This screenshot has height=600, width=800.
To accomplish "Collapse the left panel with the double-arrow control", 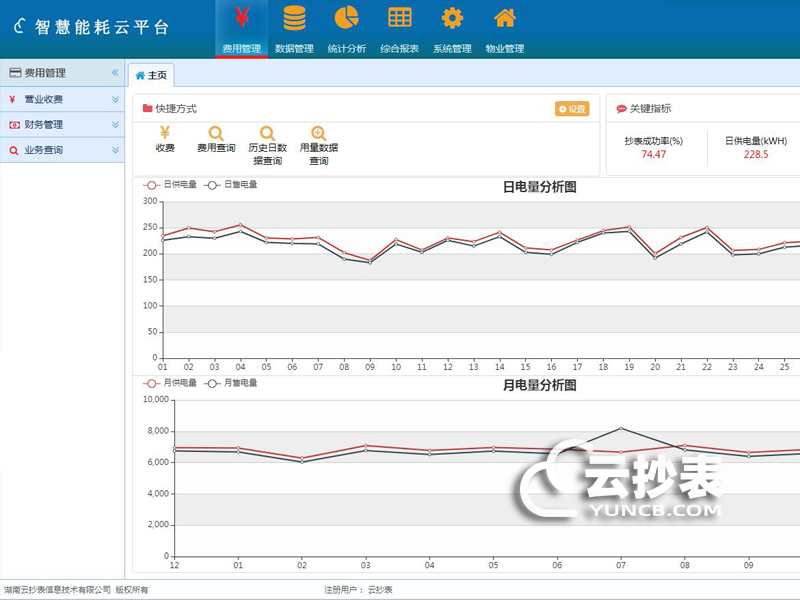I will [113, 71].
